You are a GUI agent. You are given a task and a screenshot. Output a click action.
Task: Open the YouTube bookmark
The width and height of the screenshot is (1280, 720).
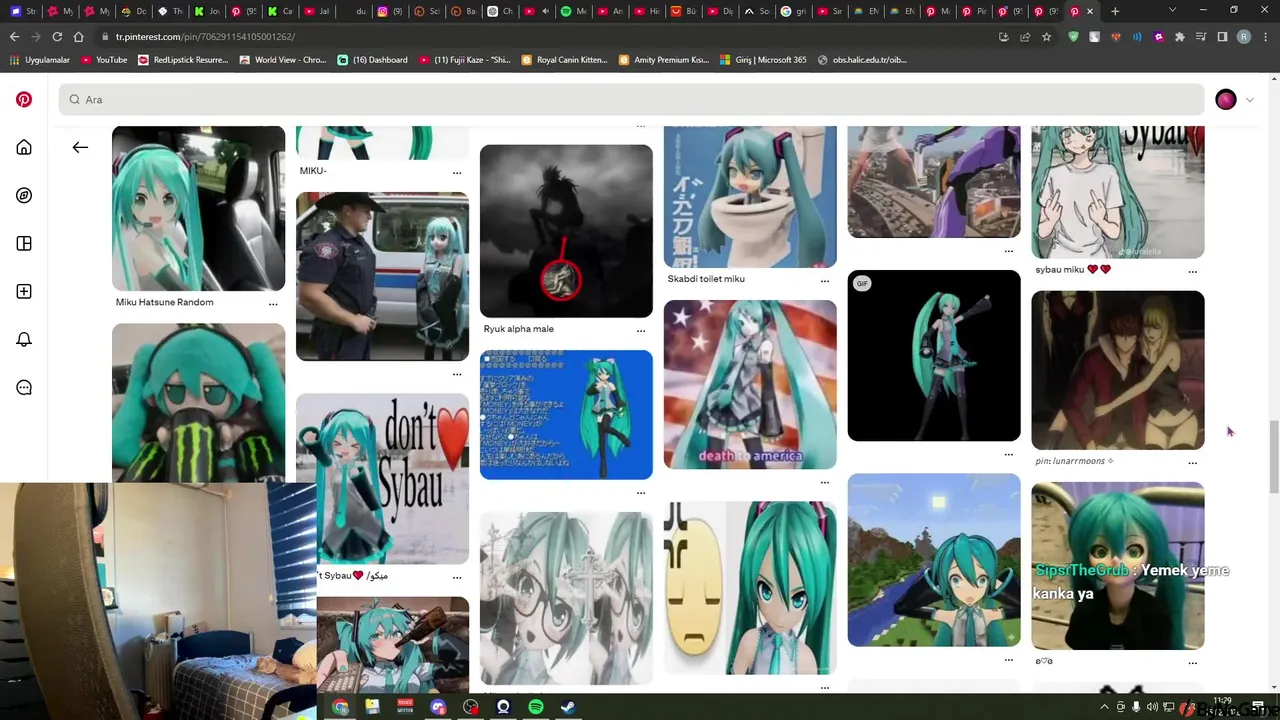(x=104, y=60)
